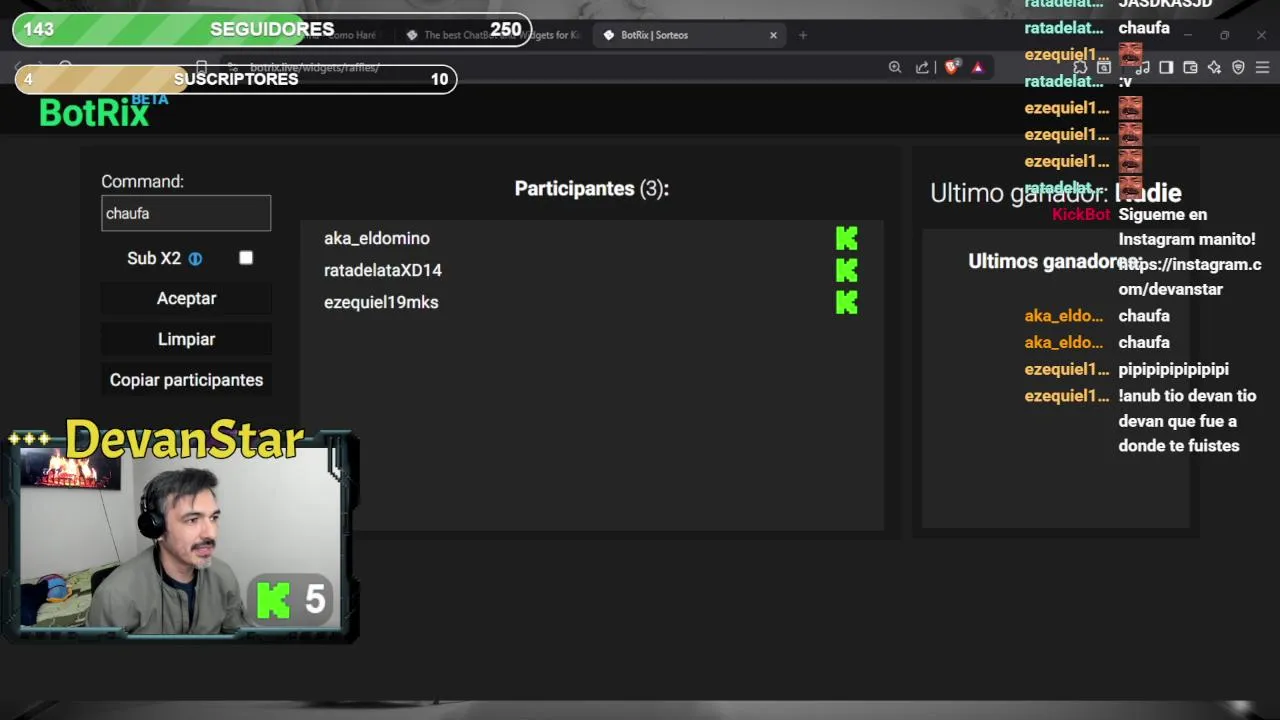Screen dimensions: 1280x720
Task: Open the browser zoom magnifier icon
Action: 895,67
